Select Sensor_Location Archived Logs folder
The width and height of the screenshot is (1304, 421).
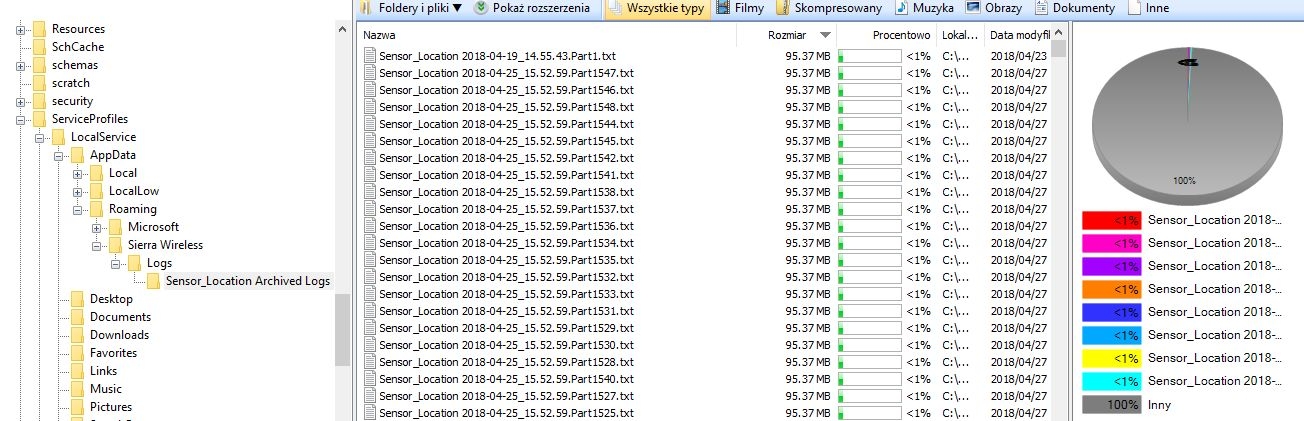(247, 281)
